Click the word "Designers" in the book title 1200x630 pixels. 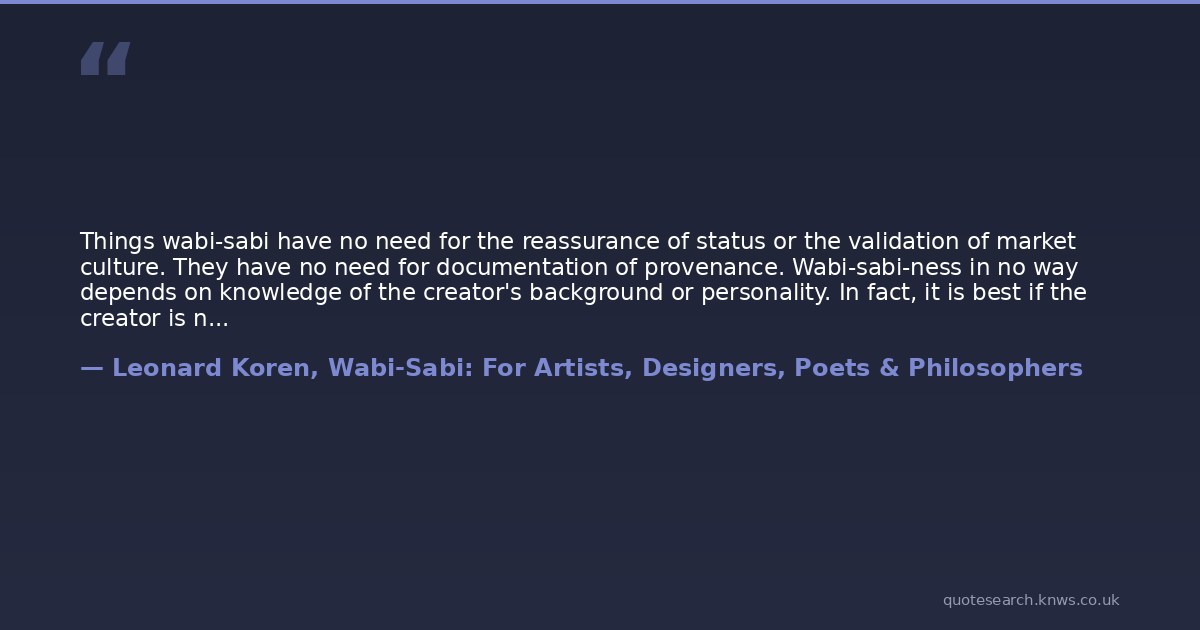coord(711,368)
